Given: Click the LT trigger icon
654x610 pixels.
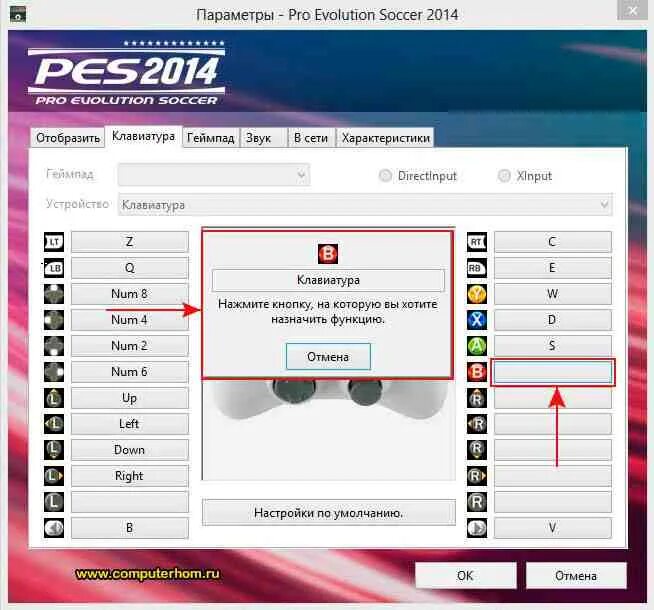Looking at the screenshot, I should pos(54,242).
